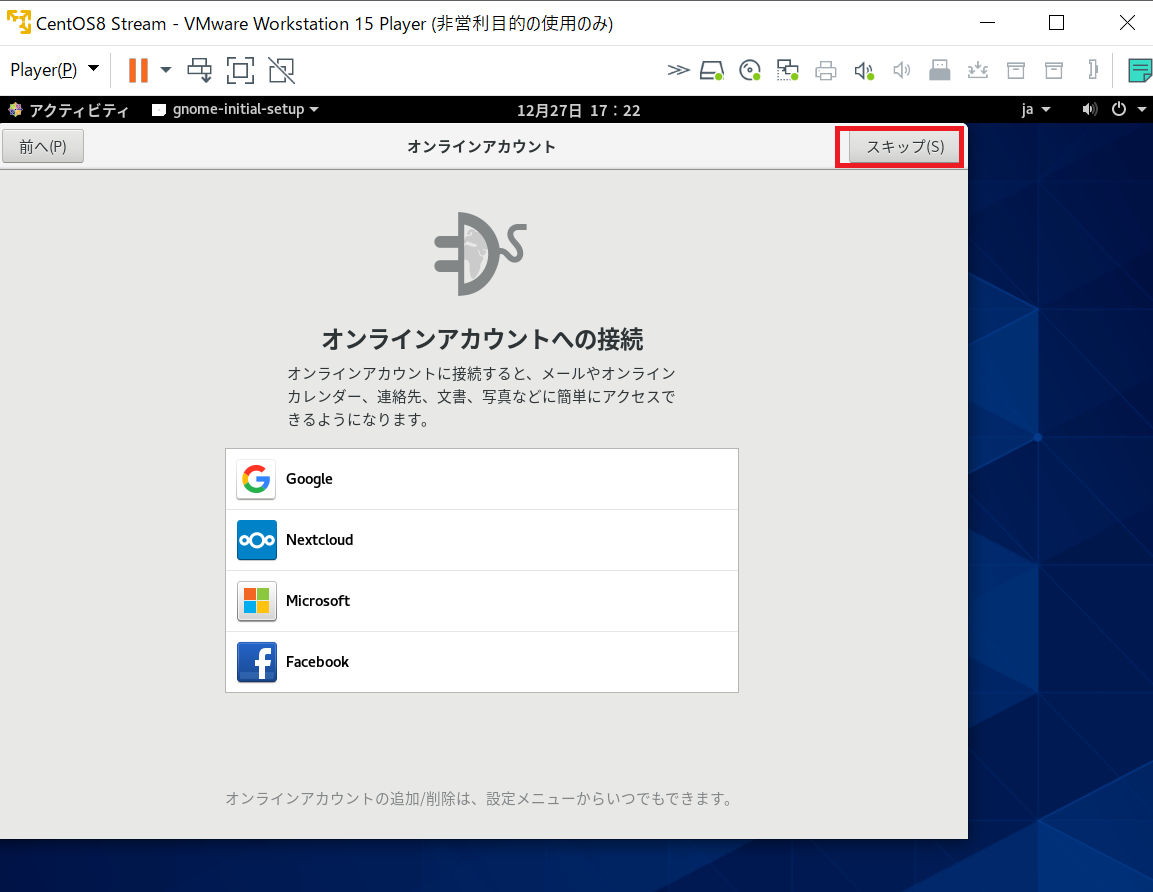
Task: Select the Google account row
Action: [x=482, y=479]
